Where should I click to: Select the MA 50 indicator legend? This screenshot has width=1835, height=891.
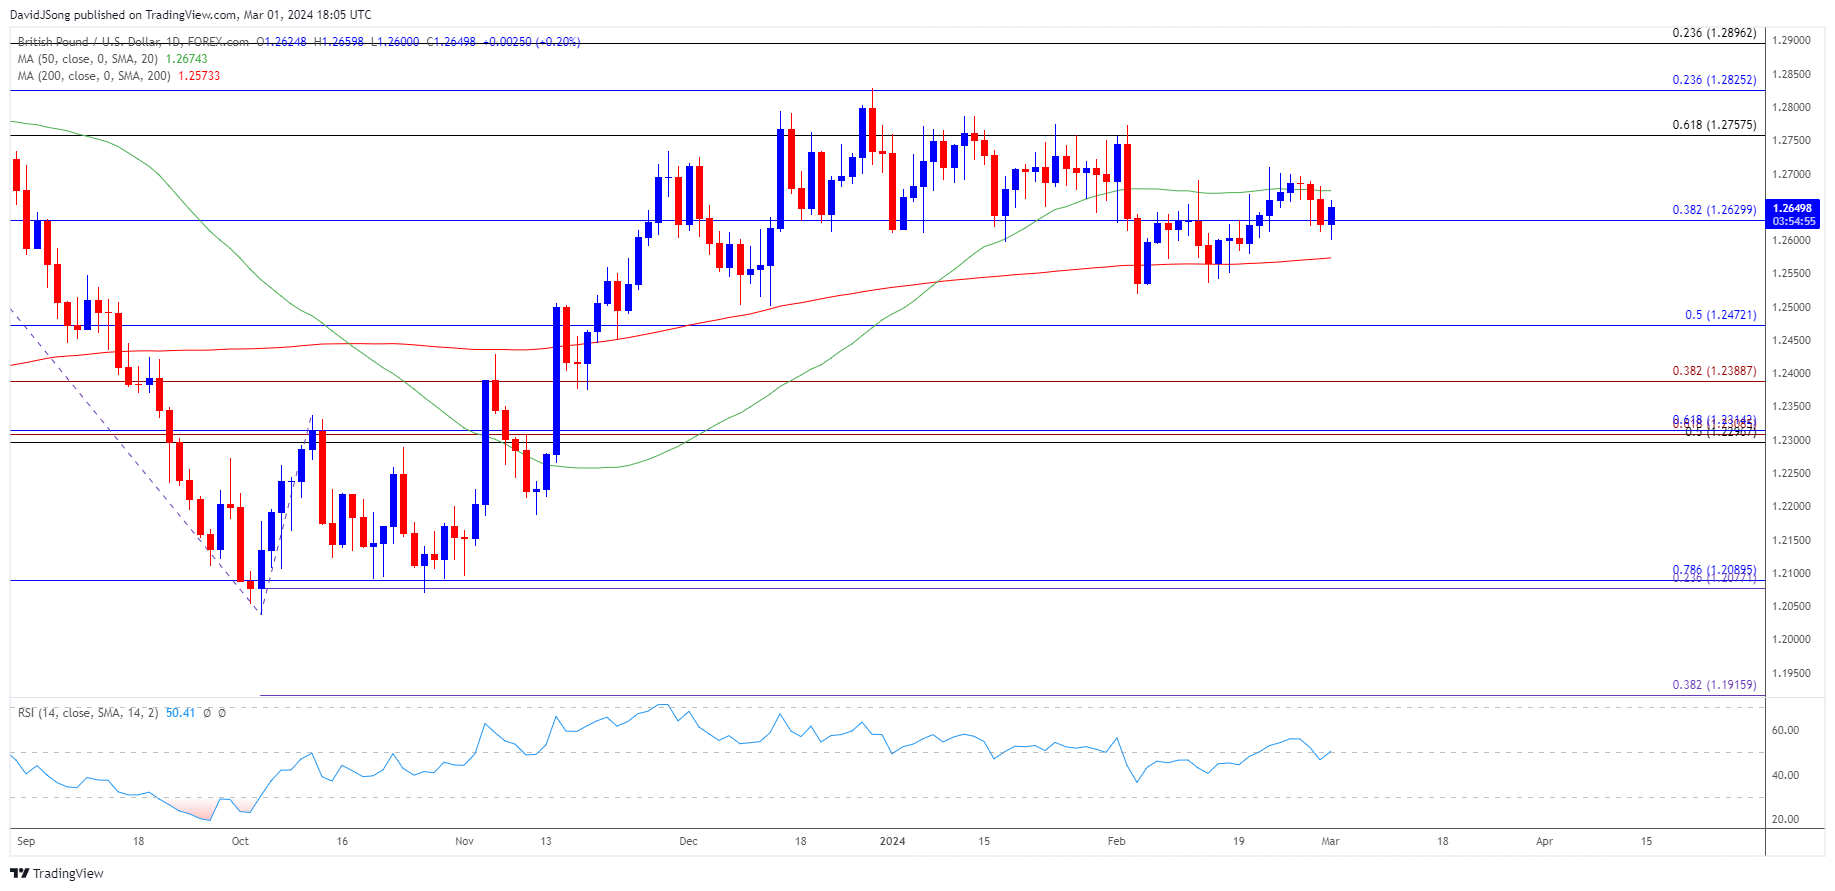coord(89,59)
